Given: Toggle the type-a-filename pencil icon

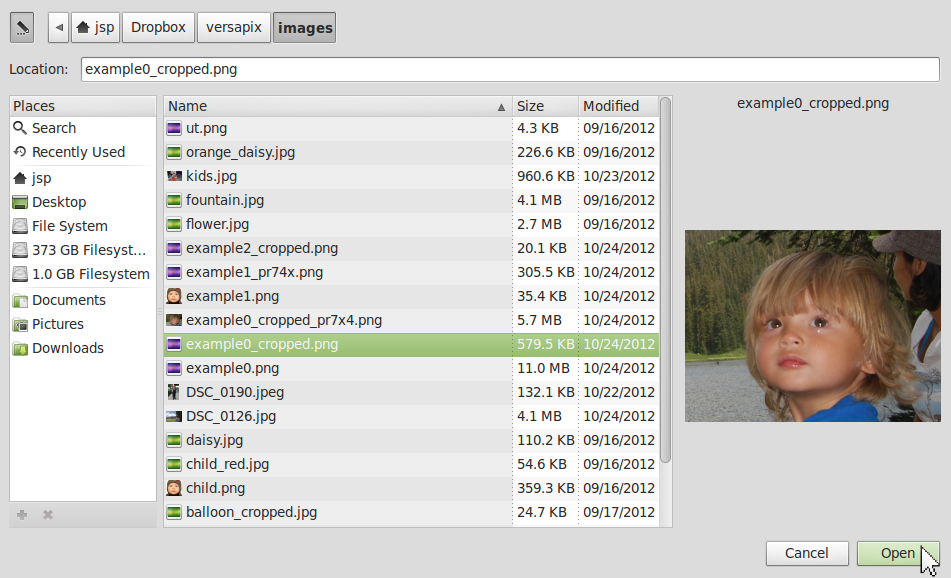Looking at the screenshot, I should tap(22, 28).
